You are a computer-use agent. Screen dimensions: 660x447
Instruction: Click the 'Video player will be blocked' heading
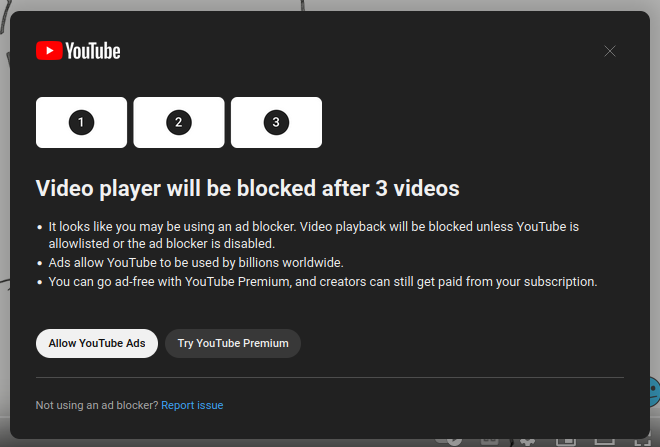[247, 188]
